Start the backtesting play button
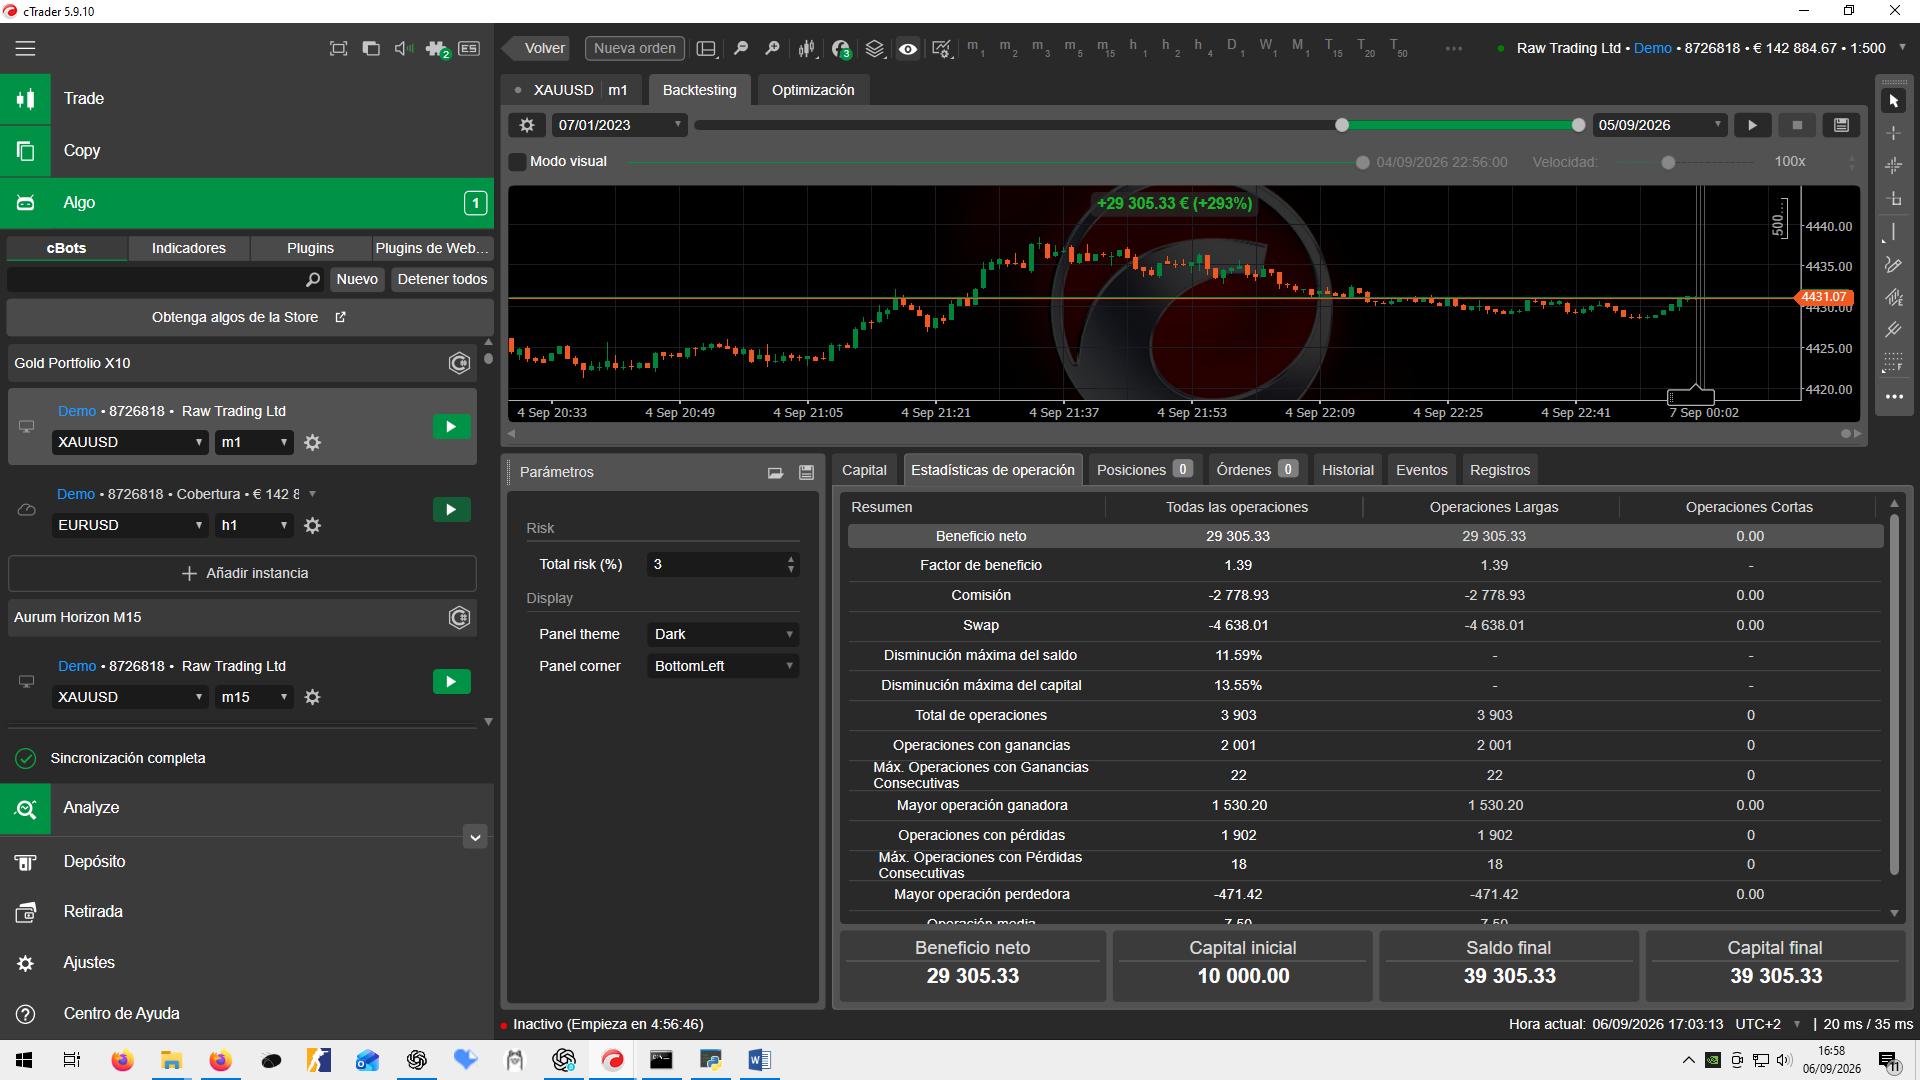Viewport: 1920px width, 1080px height. point(1752,125)
